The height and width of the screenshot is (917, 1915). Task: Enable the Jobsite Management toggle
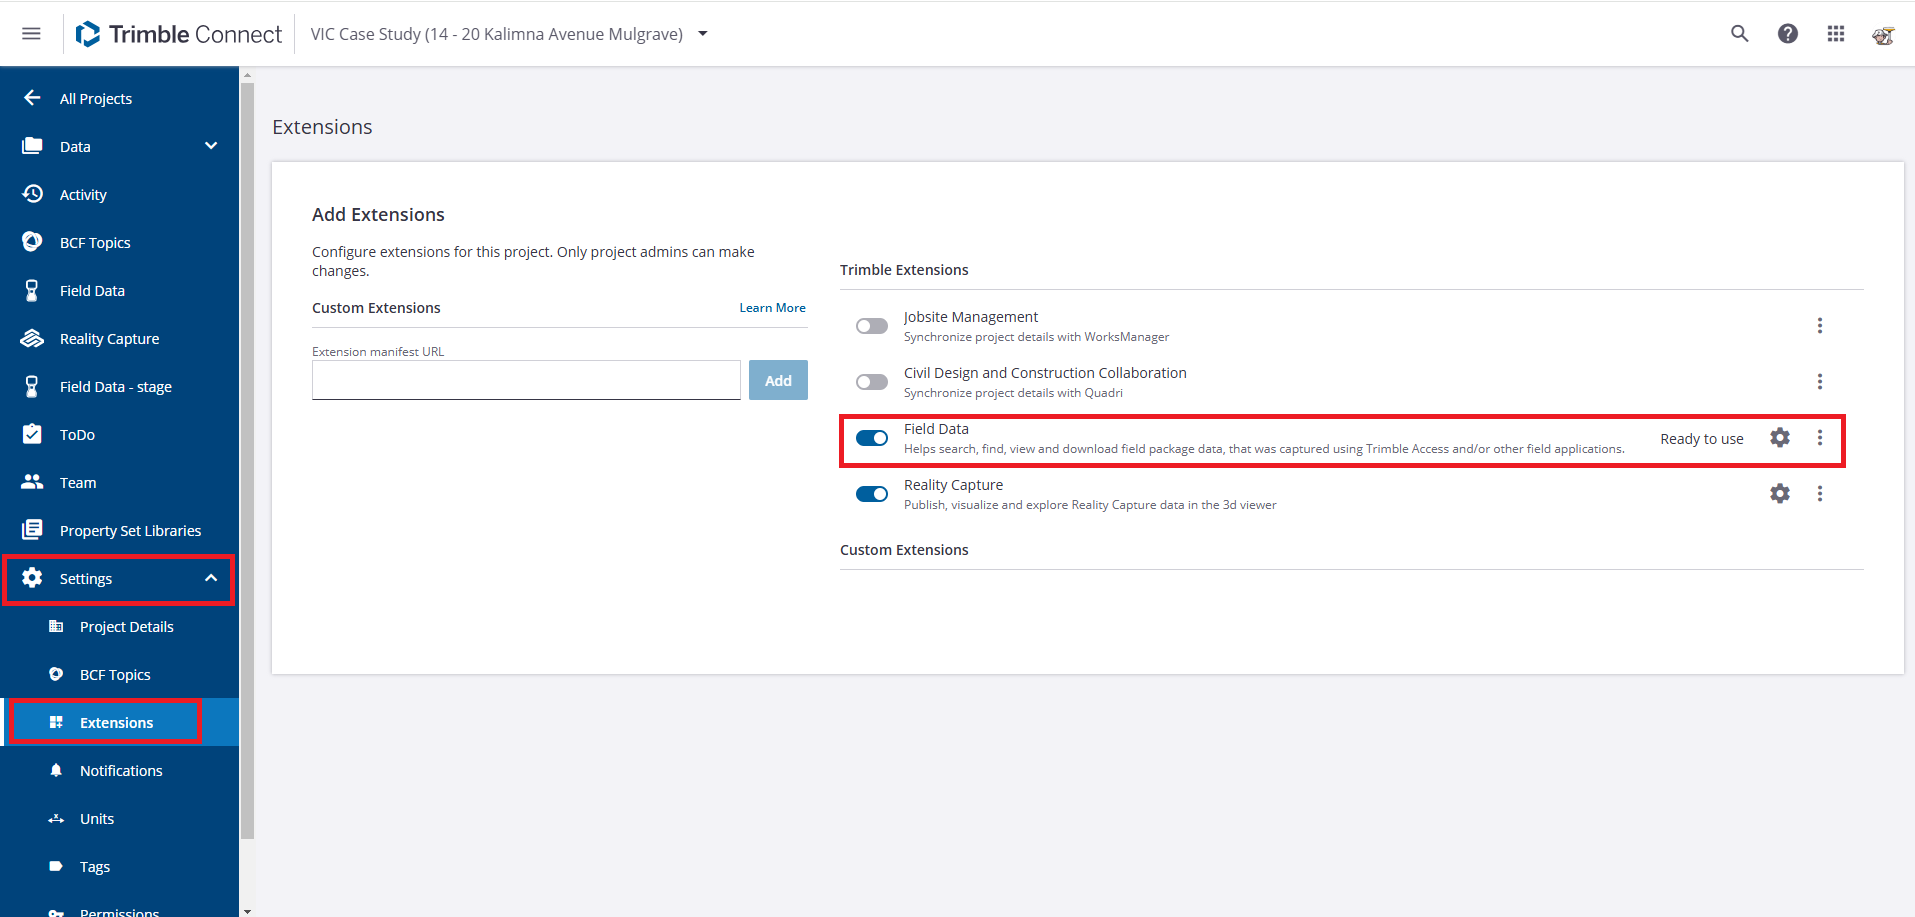pos(872,326)
